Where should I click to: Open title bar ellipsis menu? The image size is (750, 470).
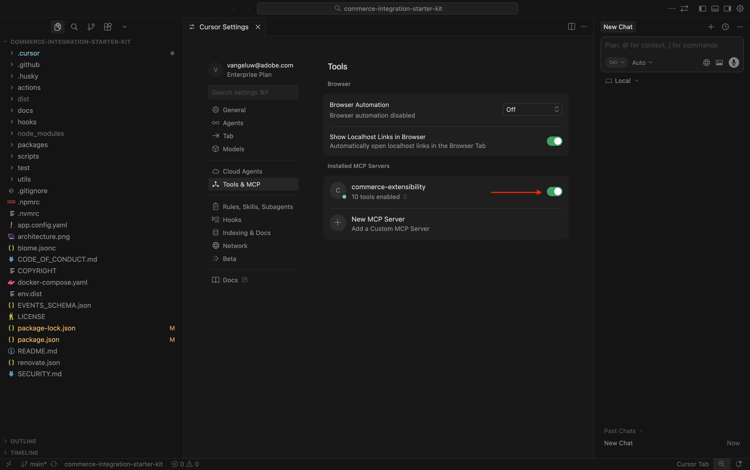[x=672, y=9]
